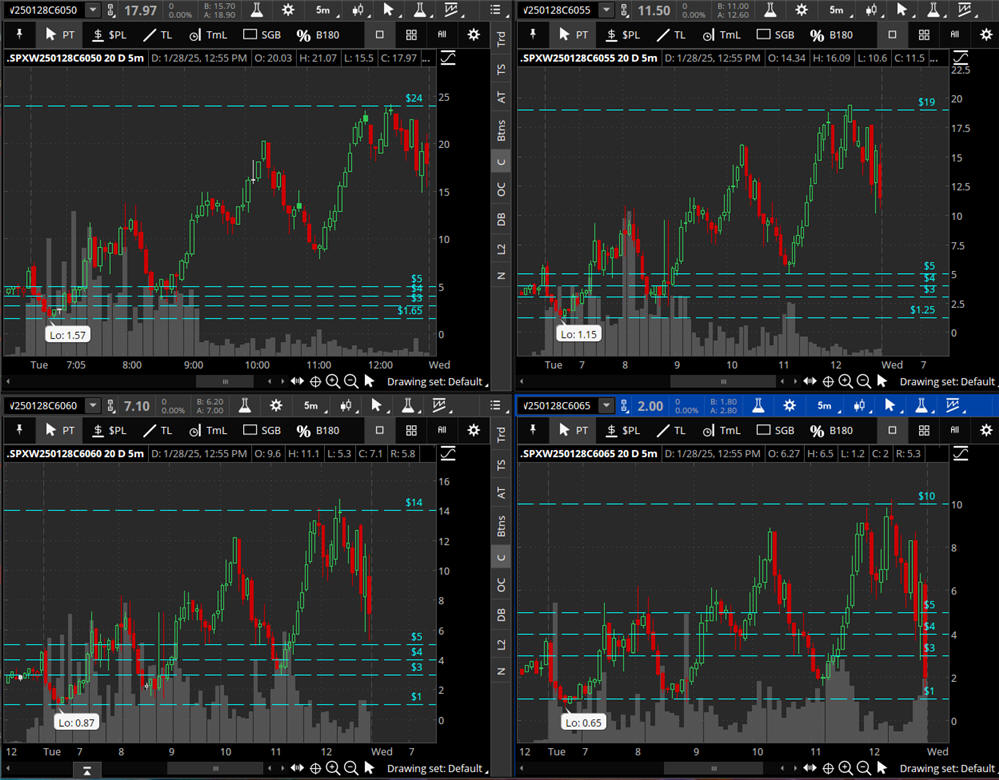Image resolution: width=999 pixels, height=780 pixels.
Task: Open Btns side tab next to 6050 chart
Action: (x=501, y=130)
